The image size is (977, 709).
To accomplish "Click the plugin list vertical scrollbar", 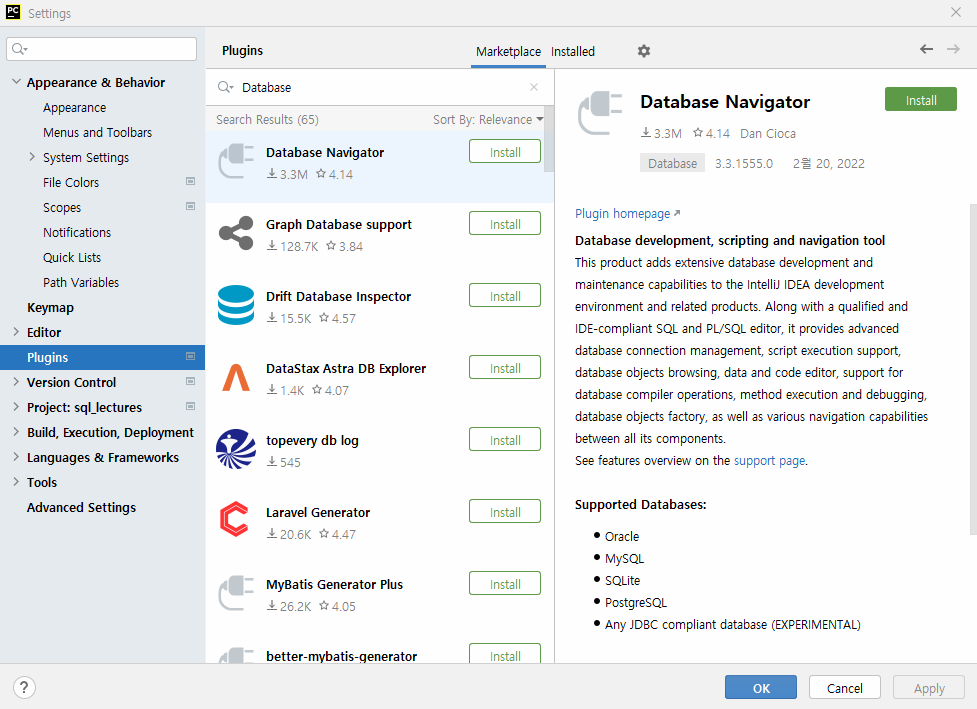I will point(549,138).
